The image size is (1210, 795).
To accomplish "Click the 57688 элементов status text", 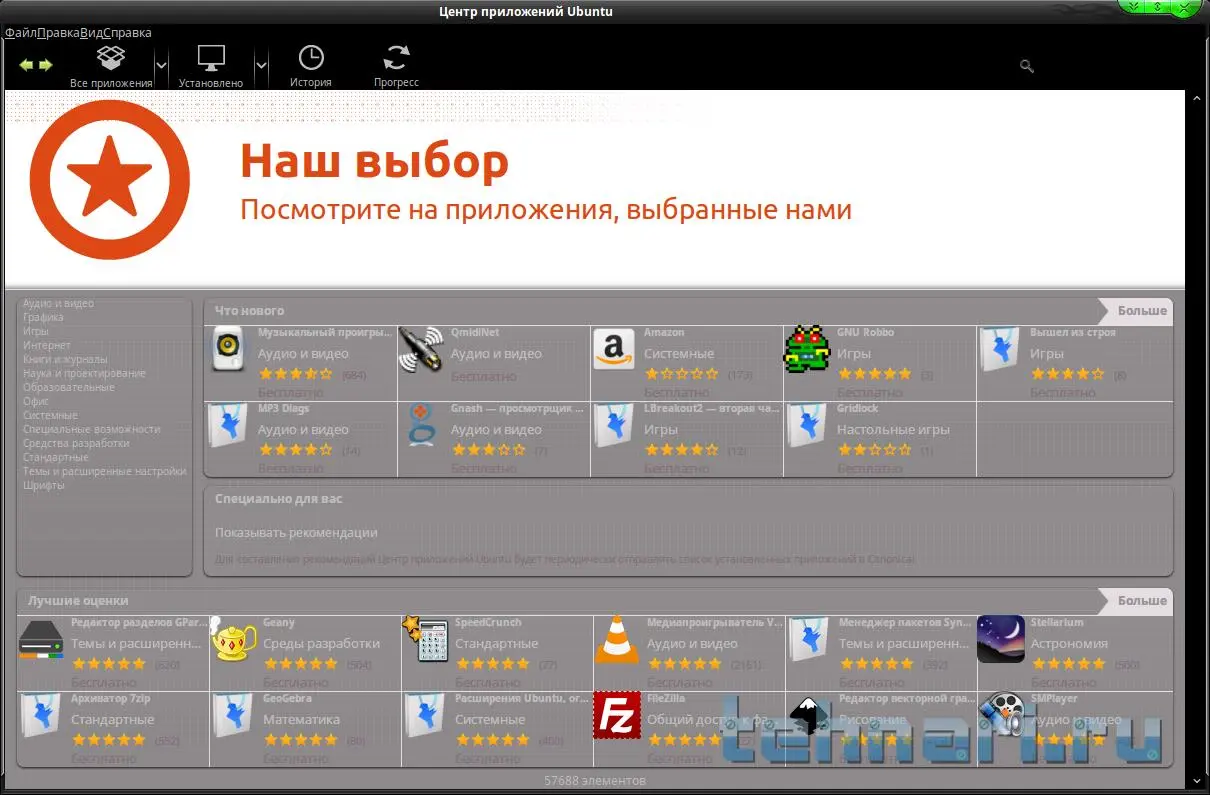I will [x=595, y=780].
